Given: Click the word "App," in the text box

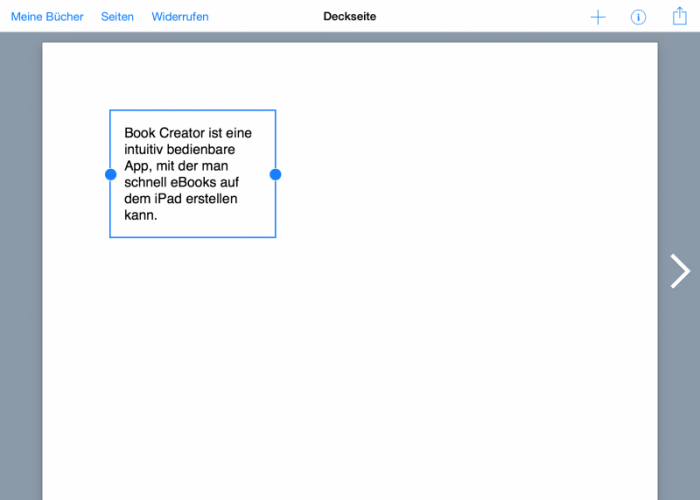Looking at the screenshot, I should click(x=142, y=166).
